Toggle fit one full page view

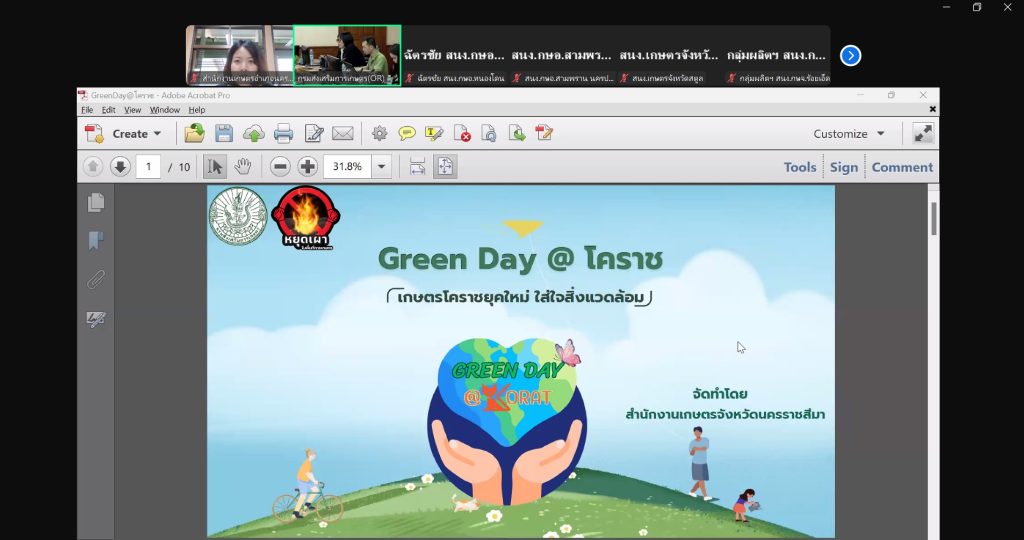[x=445, y=167]
